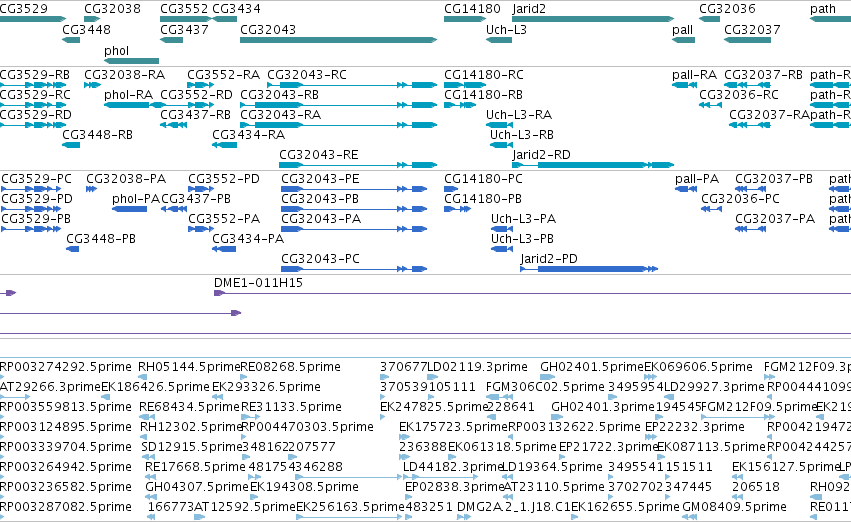Viewport: 851px width, 522px height.
Task: Click EST FGM306C02.5prime label
Action: click(x=545, y=387)
